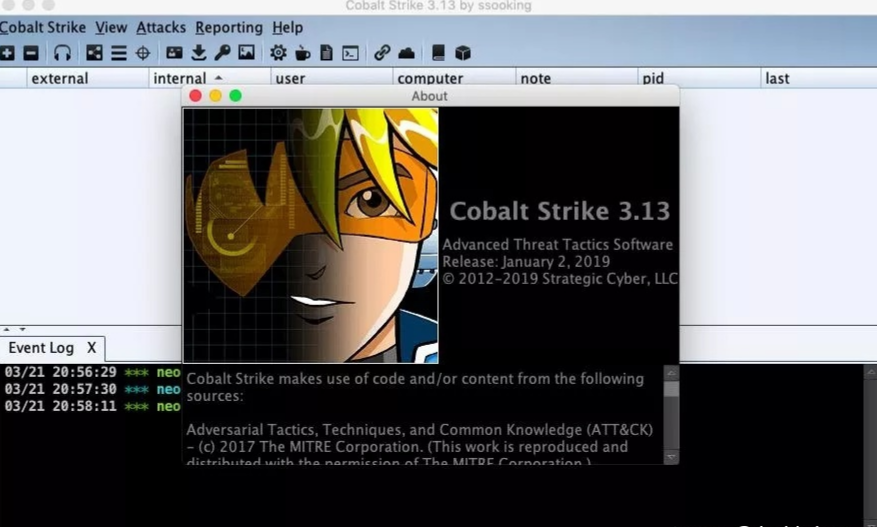Host a file using the chain link icon

pyautogui.click(x=382, y=53)
